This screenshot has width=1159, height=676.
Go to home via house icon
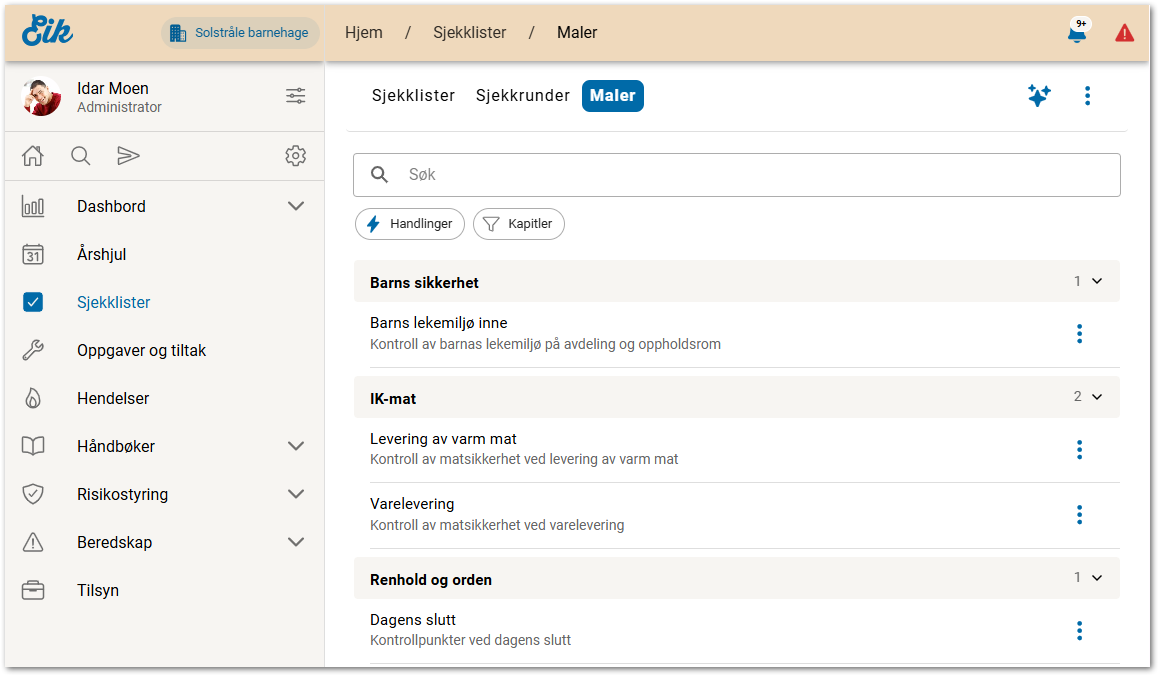point(33,155)
